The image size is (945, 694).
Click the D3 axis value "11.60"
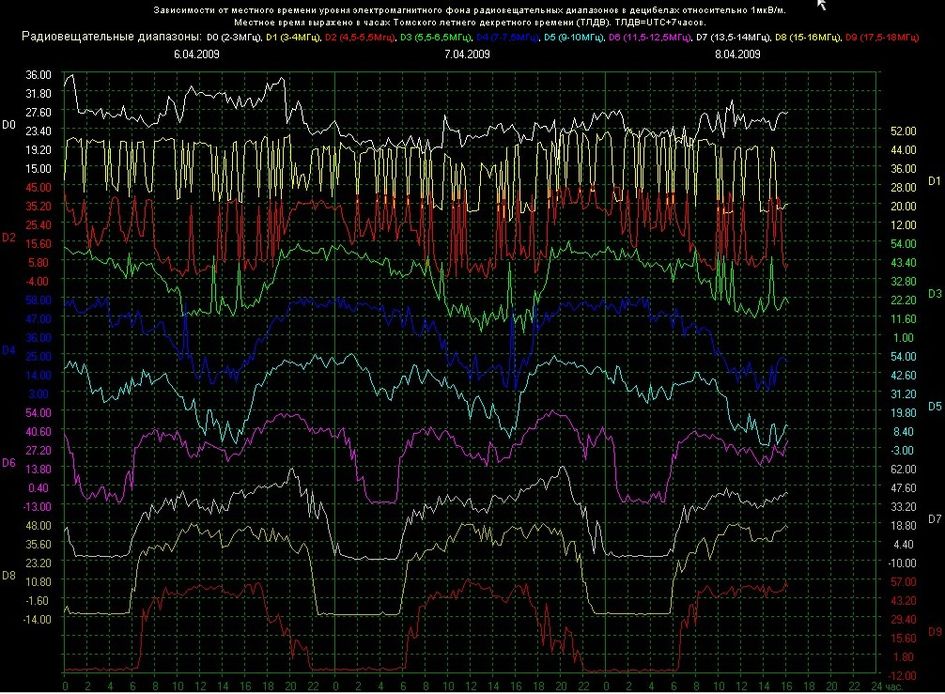point(903,319)
